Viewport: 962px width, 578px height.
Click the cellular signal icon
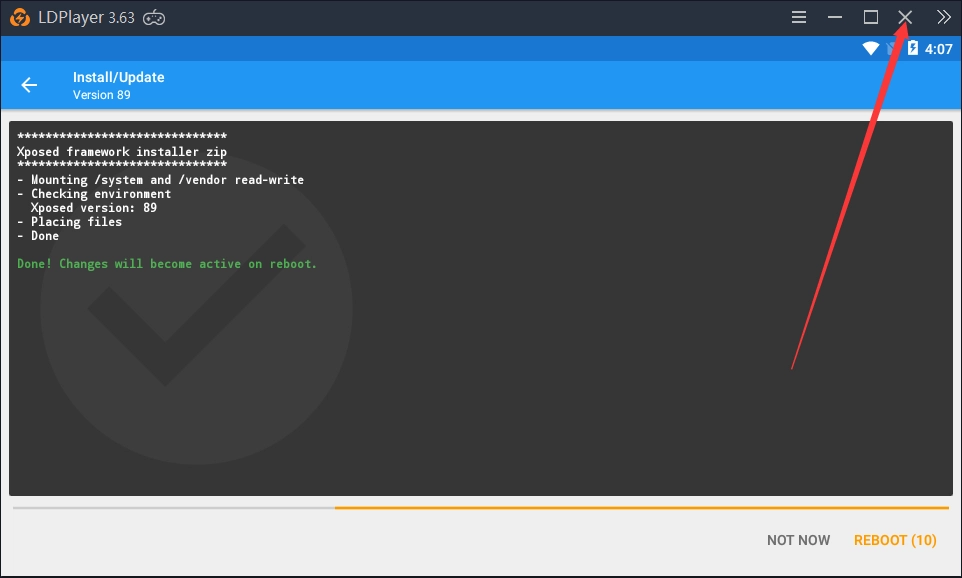(889, 47)
